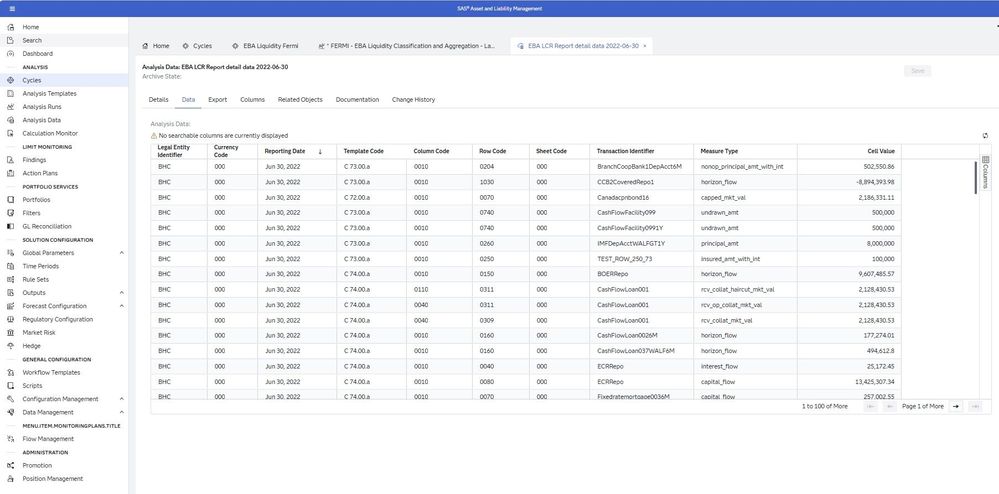Expand Data Management section
This screenshot has width=999, height=494.
(122, 412)
